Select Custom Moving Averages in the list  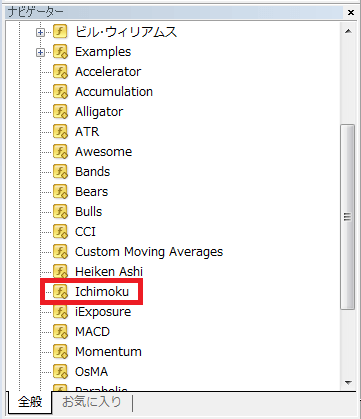pos(149,252)
